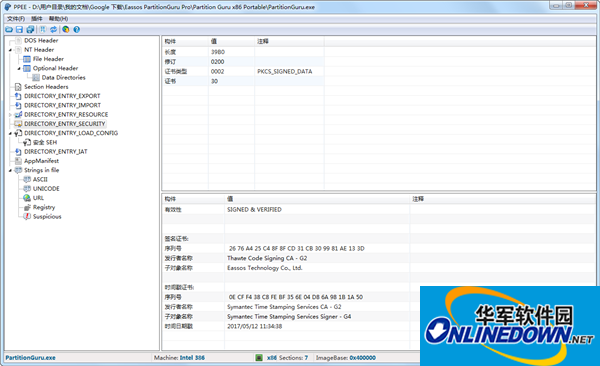Image resolution: width=600 pixels, height=366 pixels.
Task: Select the value 0002 in 证书类型 row
Action: (217, 72)
